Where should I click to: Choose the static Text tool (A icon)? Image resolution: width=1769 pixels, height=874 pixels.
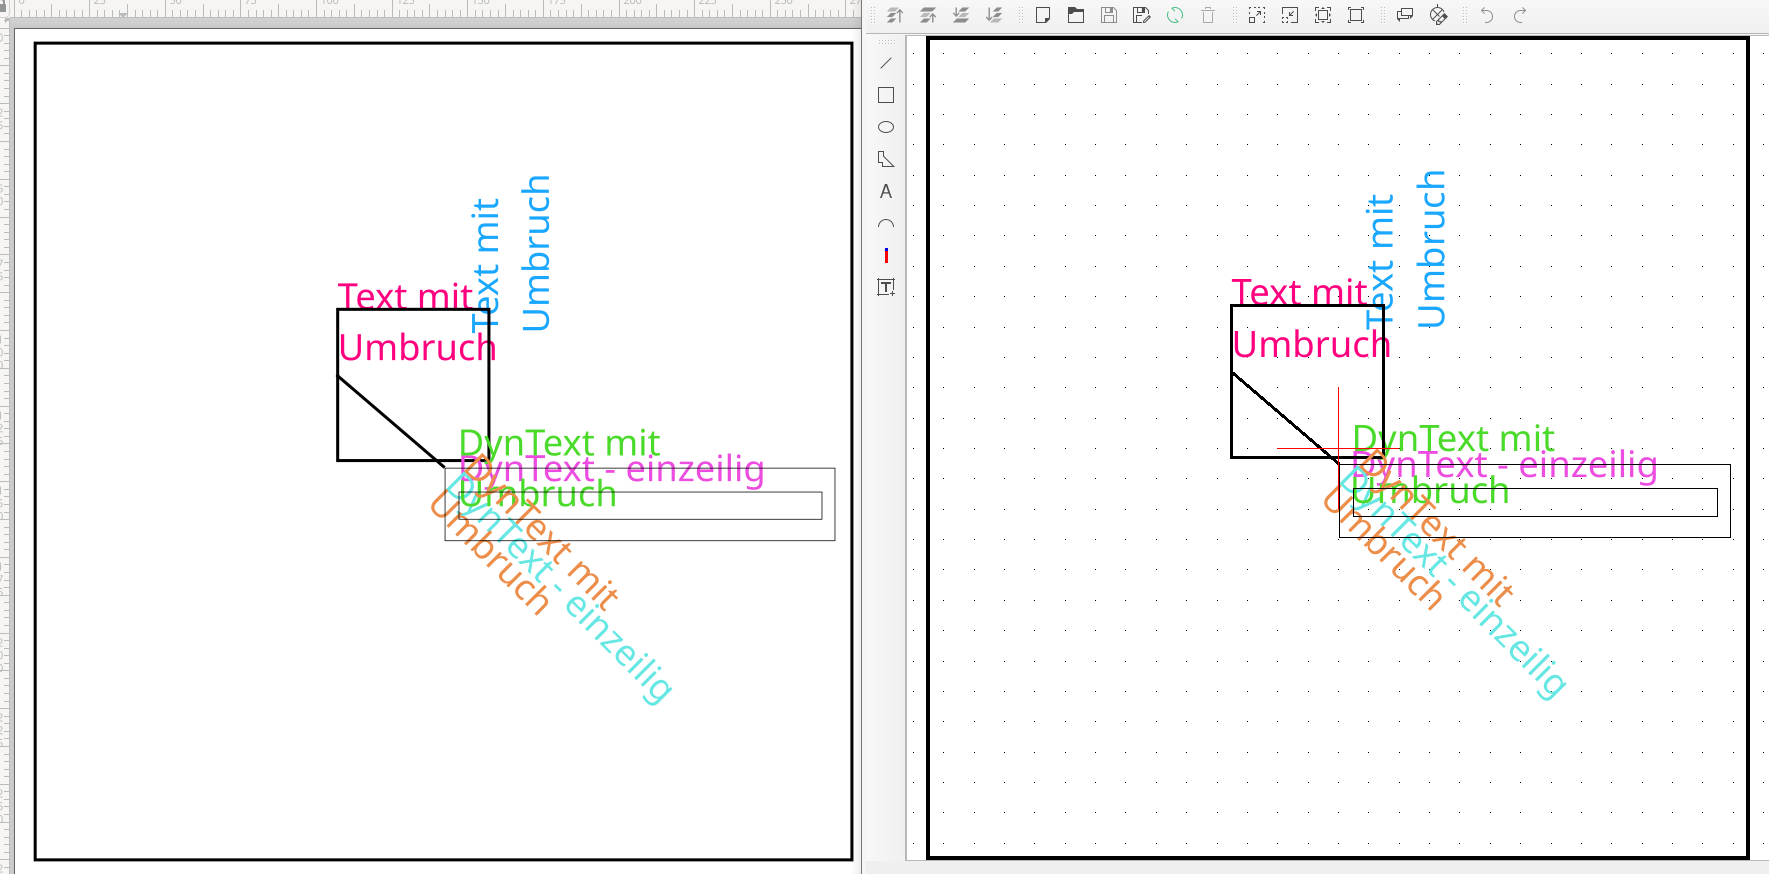[x=886, y=191]
